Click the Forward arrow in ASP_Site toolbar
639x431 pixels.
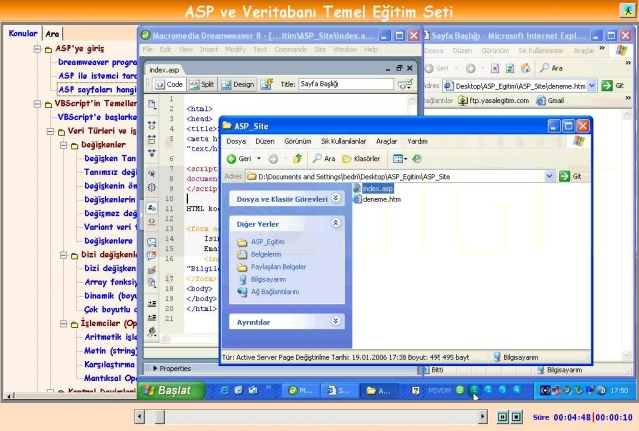(x=273, y=159)
